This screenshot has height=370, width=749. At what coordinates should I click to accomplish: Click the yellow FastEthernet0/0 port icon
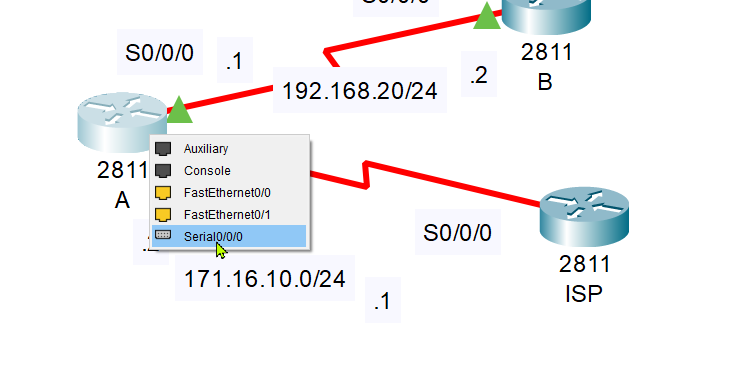pyautogui.click(x=163, y=192)
